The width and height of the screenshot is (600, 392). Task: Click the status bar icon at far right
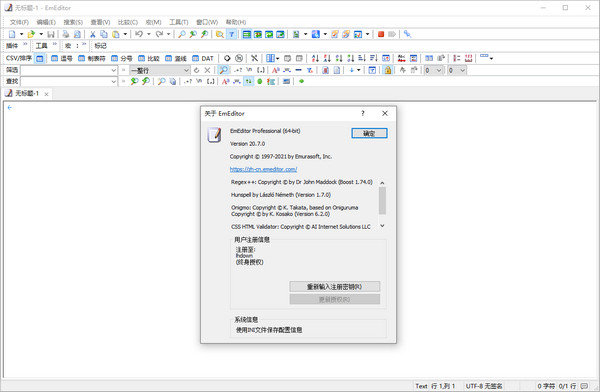(x=584, y=386)
